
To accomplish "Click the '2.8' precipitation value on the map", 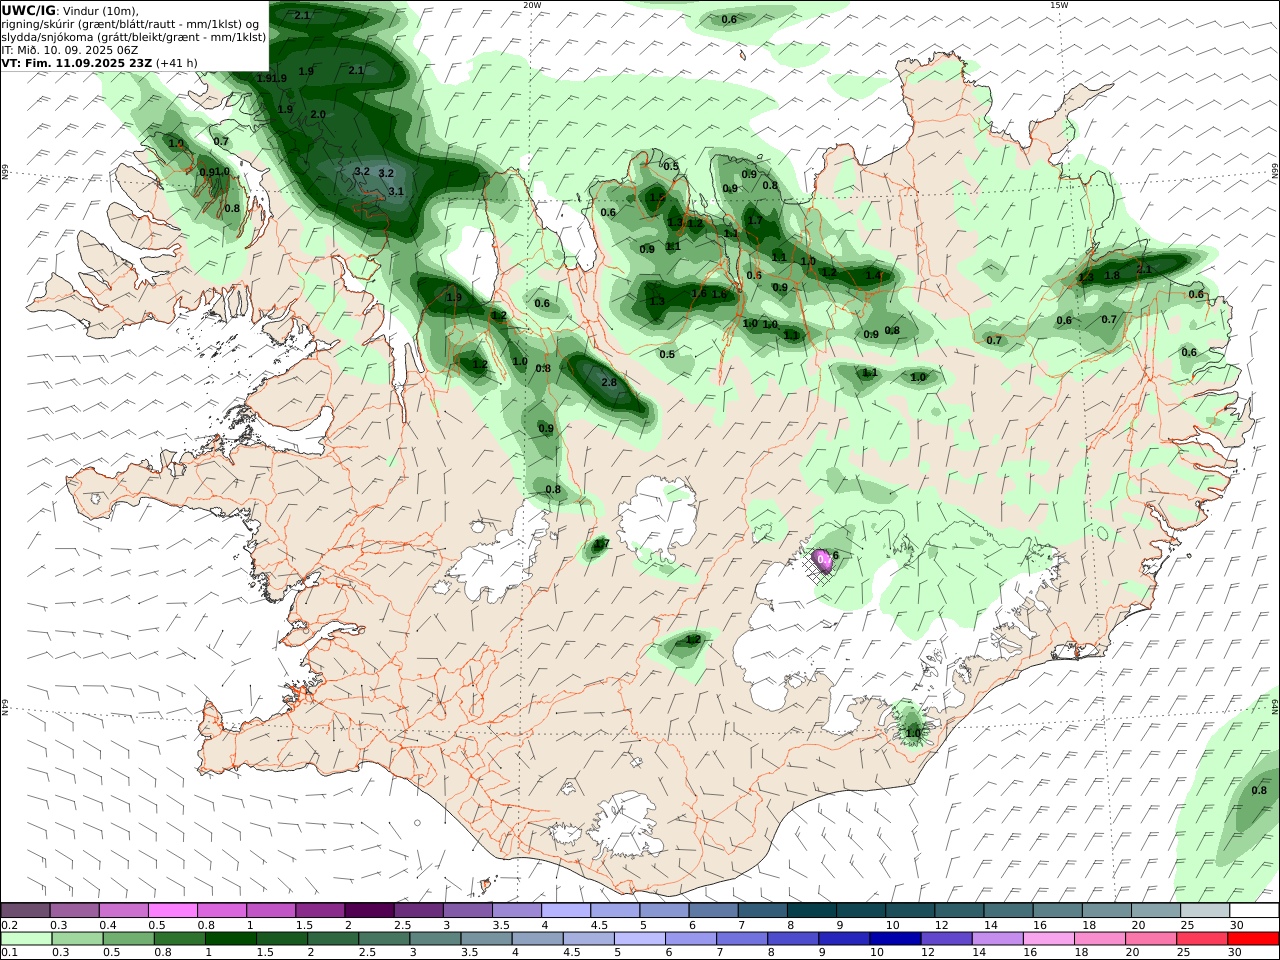I will (x=609, y=383).
